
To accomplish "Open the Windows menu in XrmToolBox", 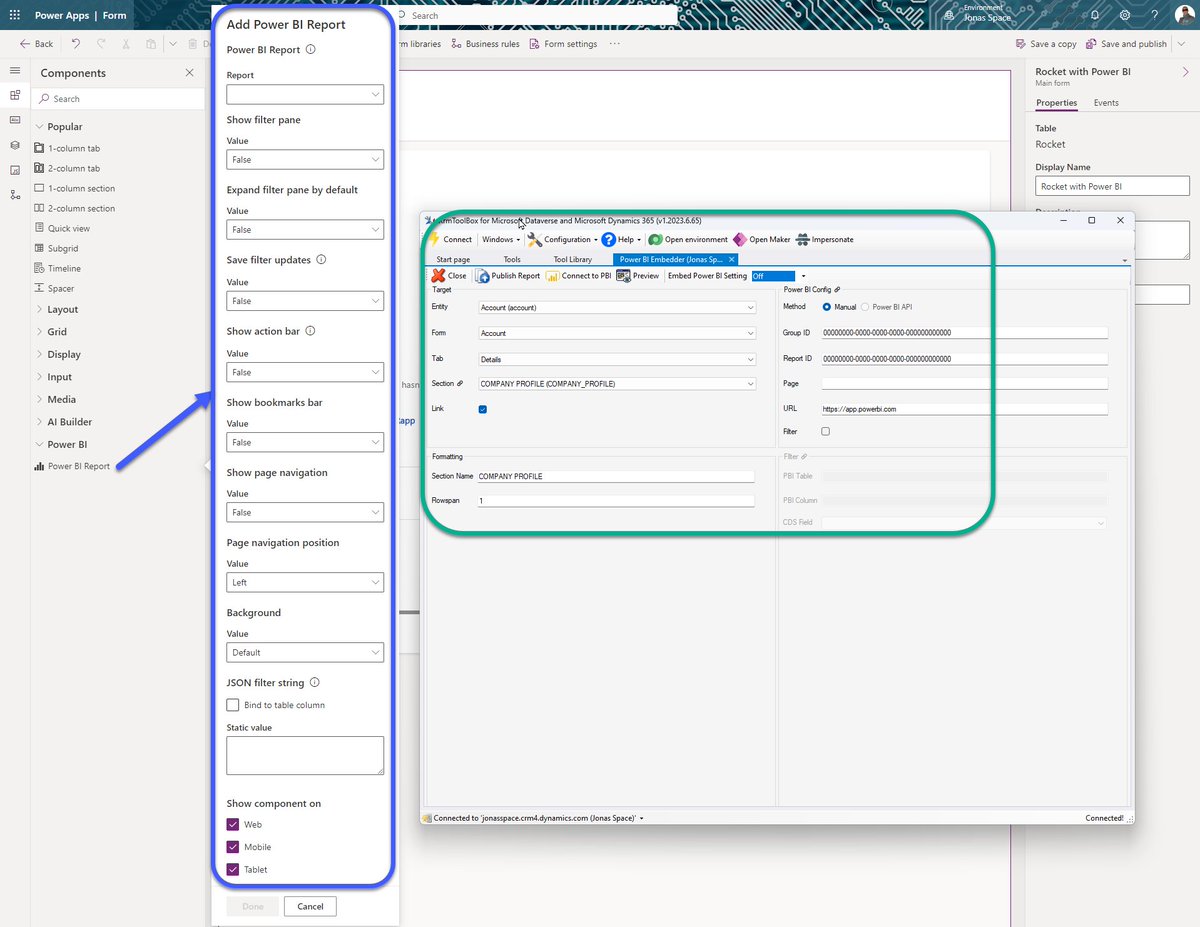I will [x=501, y=239].
